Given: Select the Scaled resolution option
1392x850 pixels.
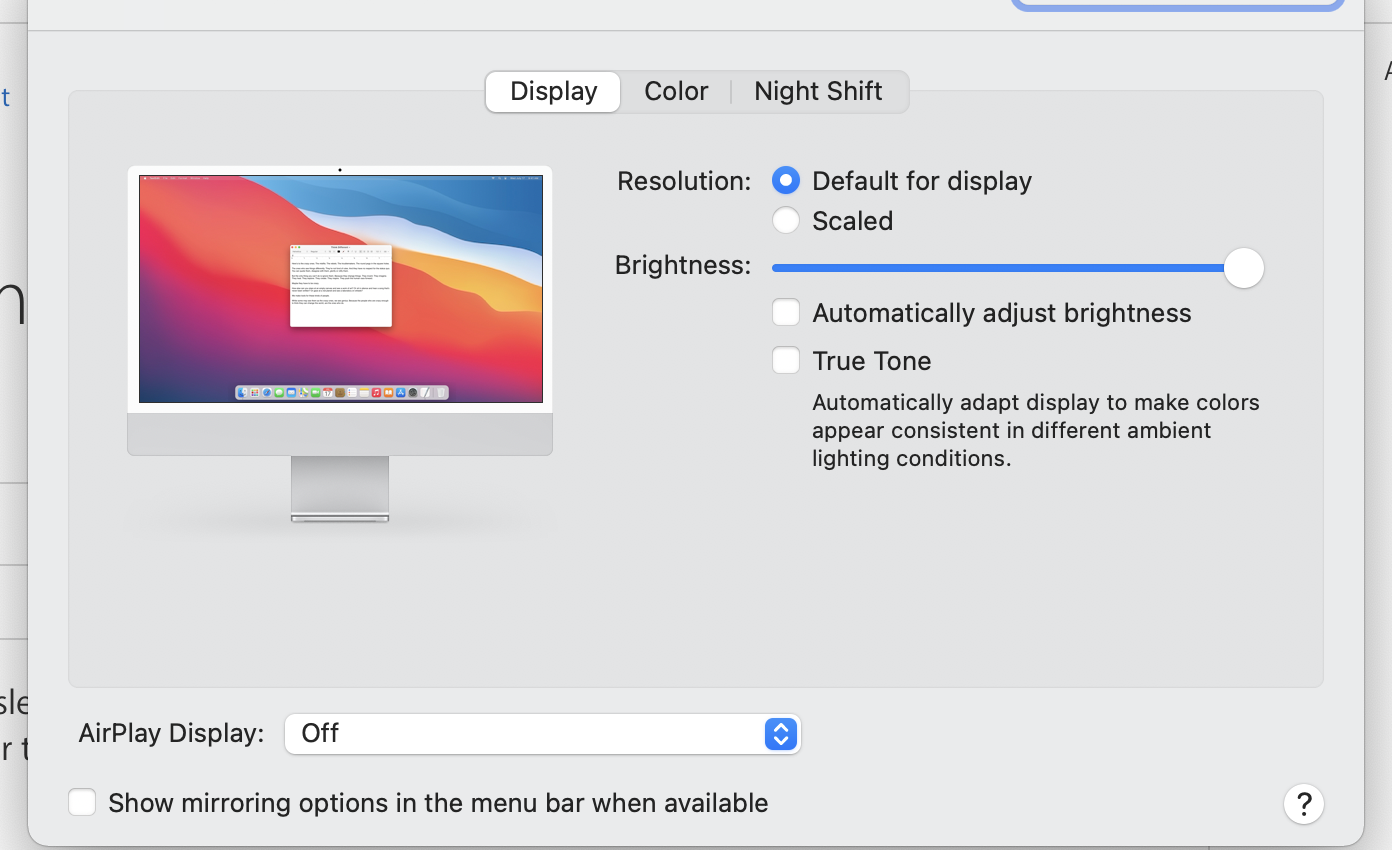Looking at the screenshot, I should pyautogui.click(x=786, y=220).
